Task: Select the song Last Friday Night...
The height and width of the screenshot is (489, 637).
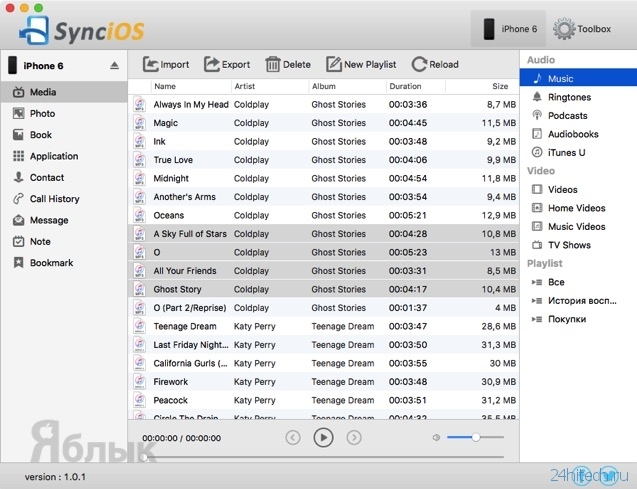Action: pos(323,345)
